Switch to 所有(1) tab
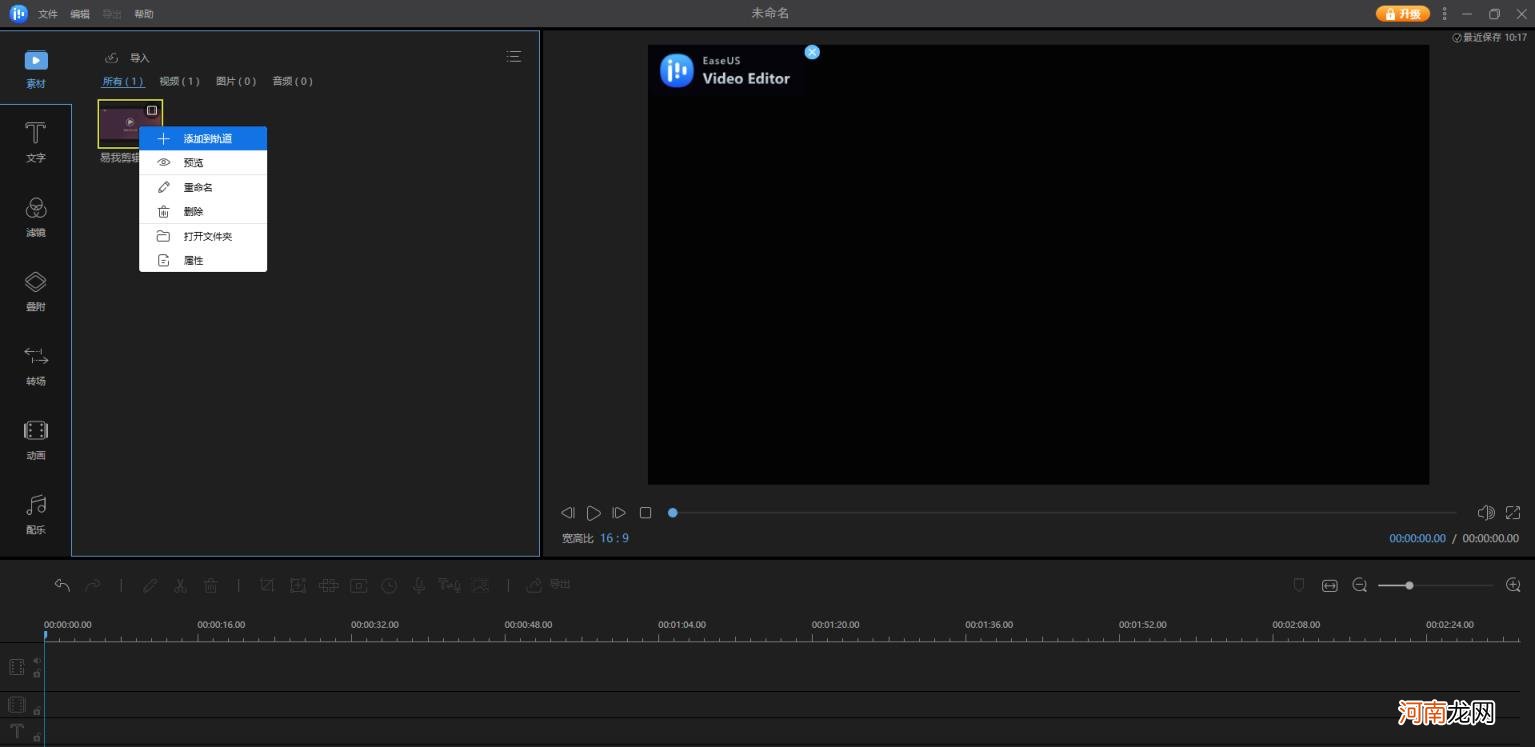 pyautogui.click(x=123, y=81)
